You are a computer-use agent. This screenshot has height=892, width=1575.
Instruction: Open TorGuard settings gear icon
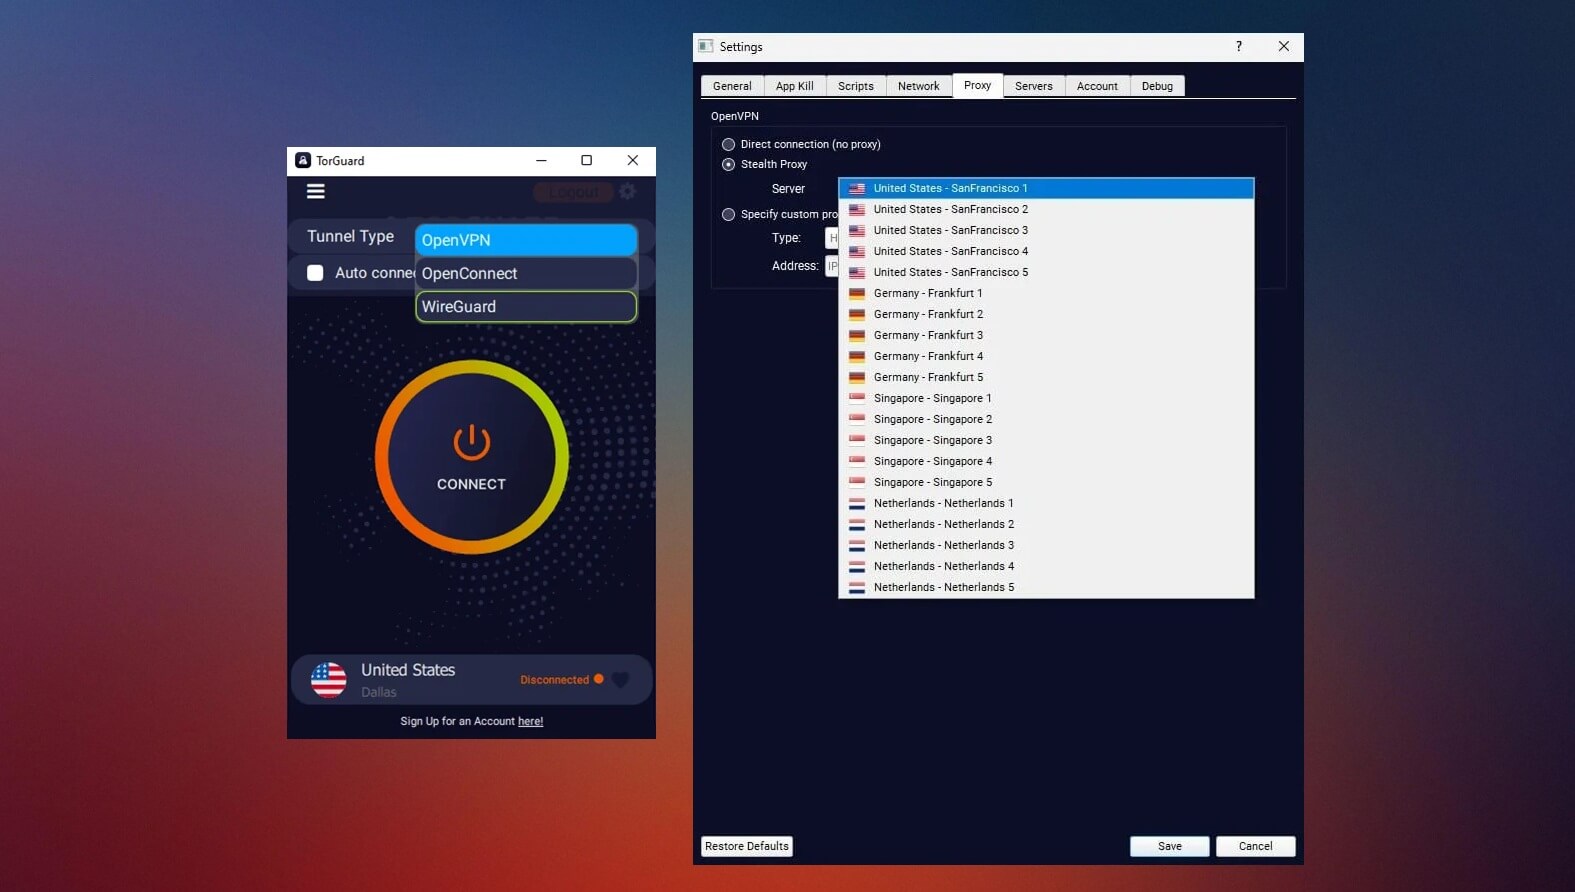point(628,191)
